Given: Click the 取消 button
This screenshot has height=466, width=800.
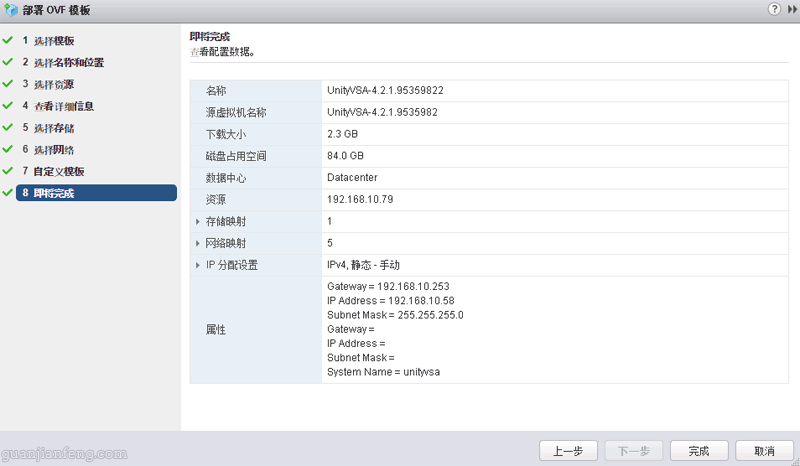Looking at the screenshot, I should [764, 451].
